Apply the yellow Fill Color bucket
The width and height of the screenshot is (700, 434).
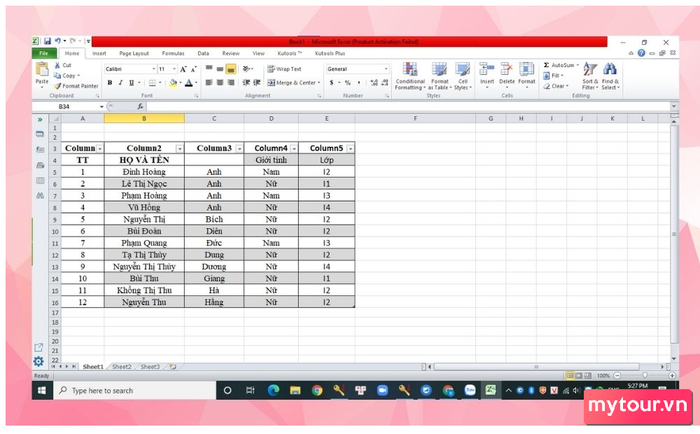173,83
